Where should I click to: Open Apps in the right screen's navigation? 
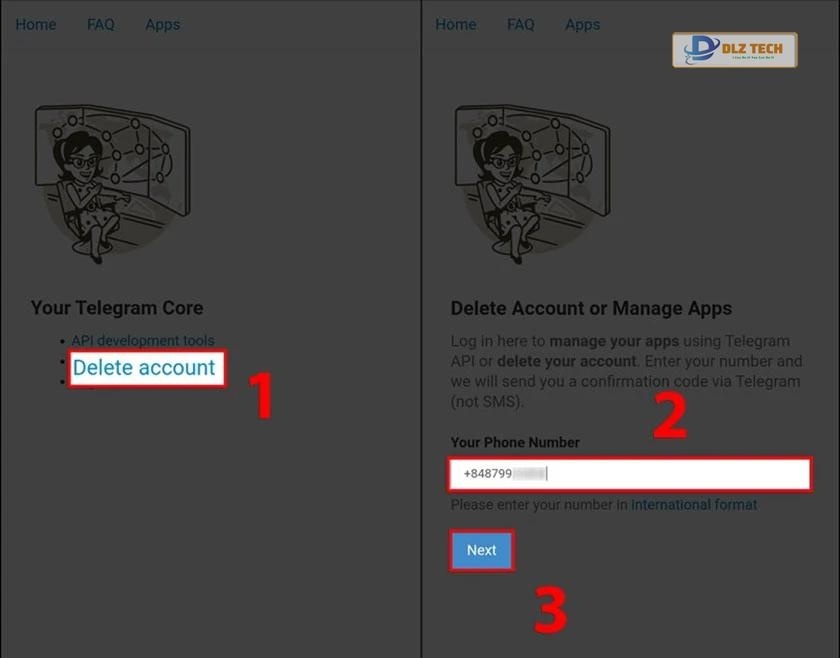[582, 25]
